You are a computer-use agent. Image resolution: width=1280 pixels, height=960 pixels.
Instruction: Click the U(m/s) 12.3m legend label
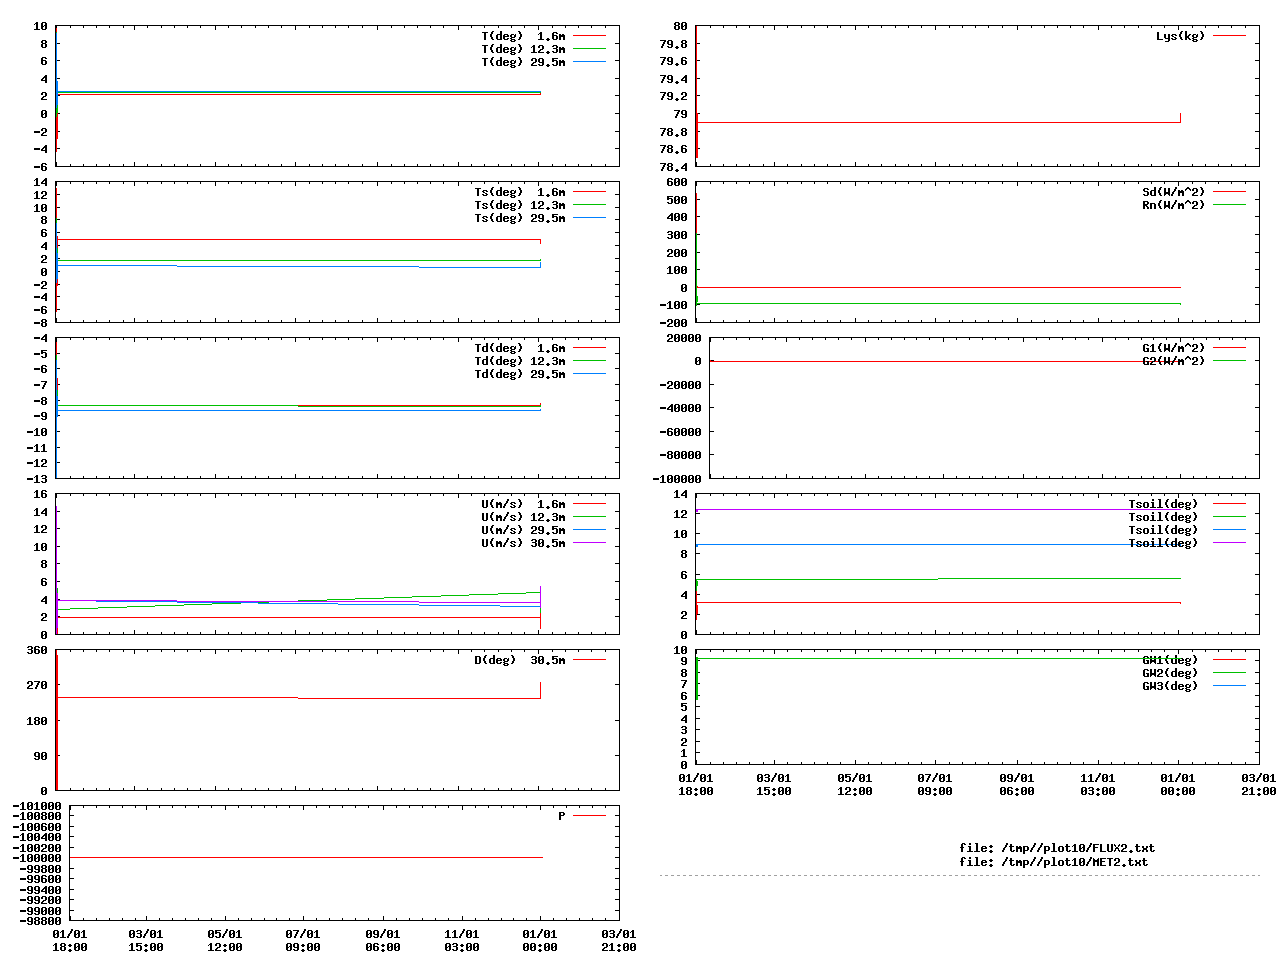(x=523, y=517)
